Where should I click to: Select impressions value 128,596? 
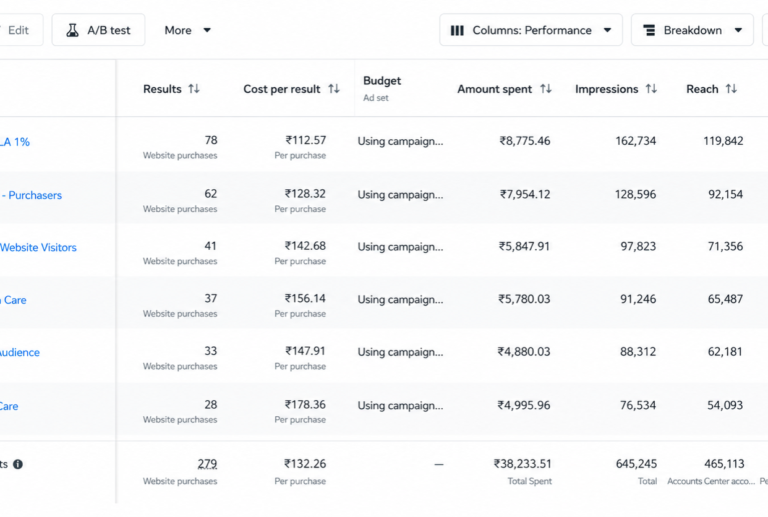click(x=635, y=194)
